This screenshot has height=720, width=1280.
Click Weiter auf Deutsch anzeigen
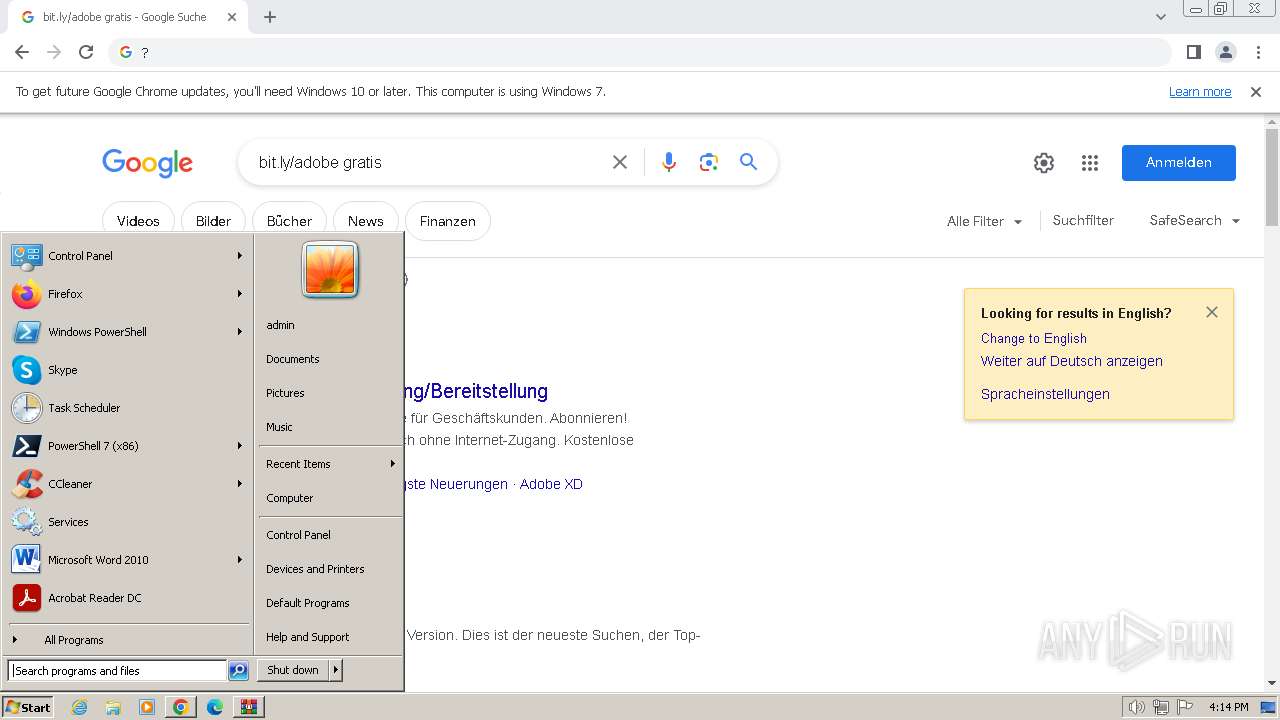point(1071,361)
